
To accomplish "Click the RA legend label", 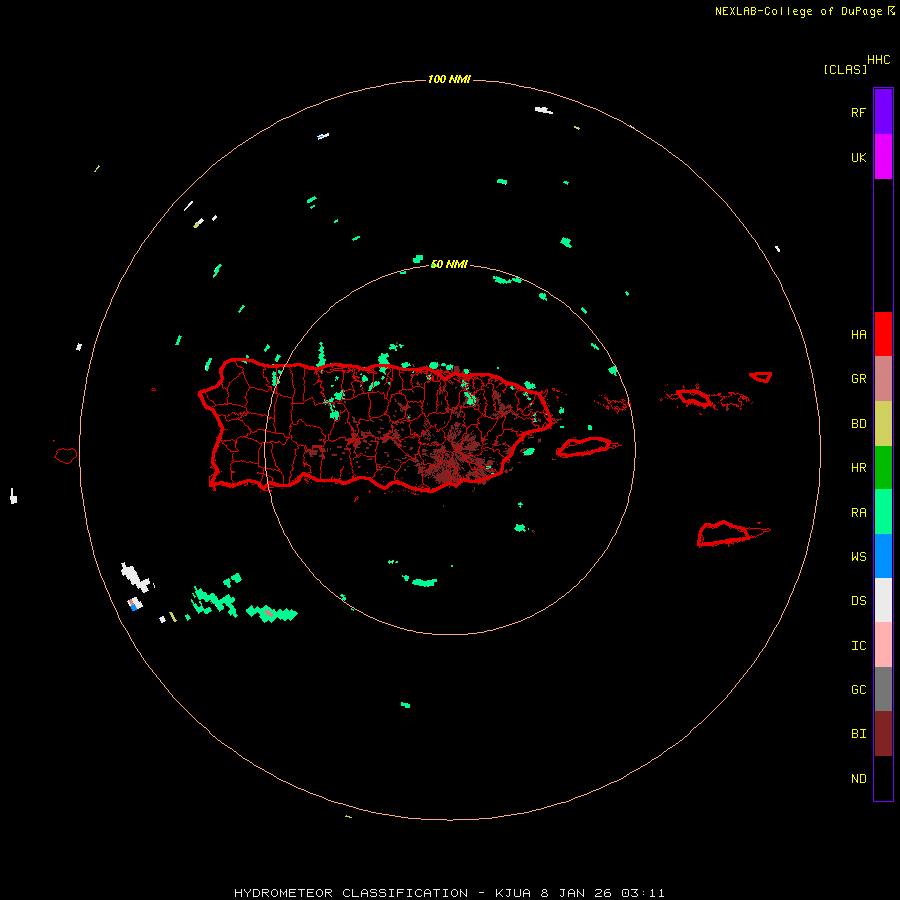I will 858,513.
